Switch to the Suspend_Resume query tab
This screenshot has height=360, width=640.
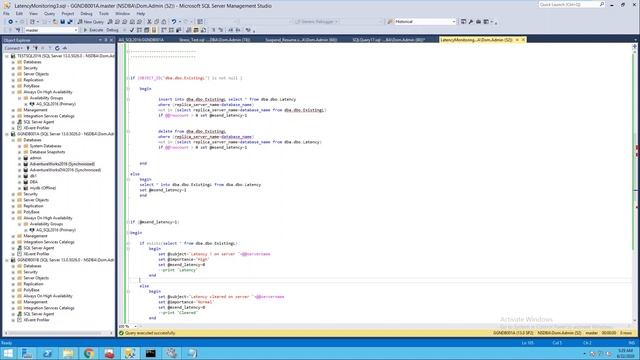(301, 40)
